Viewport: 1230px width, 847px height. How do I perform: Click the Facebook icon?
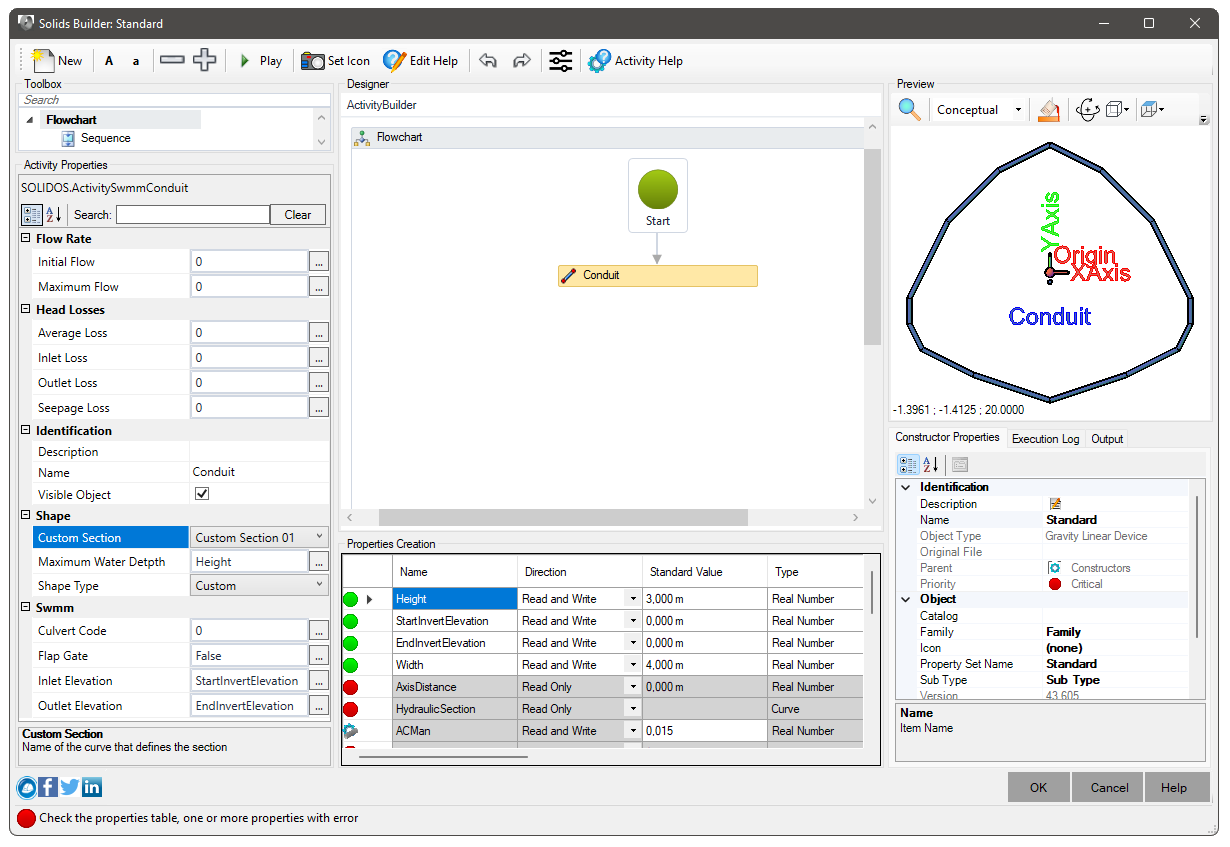pos(48,787)
